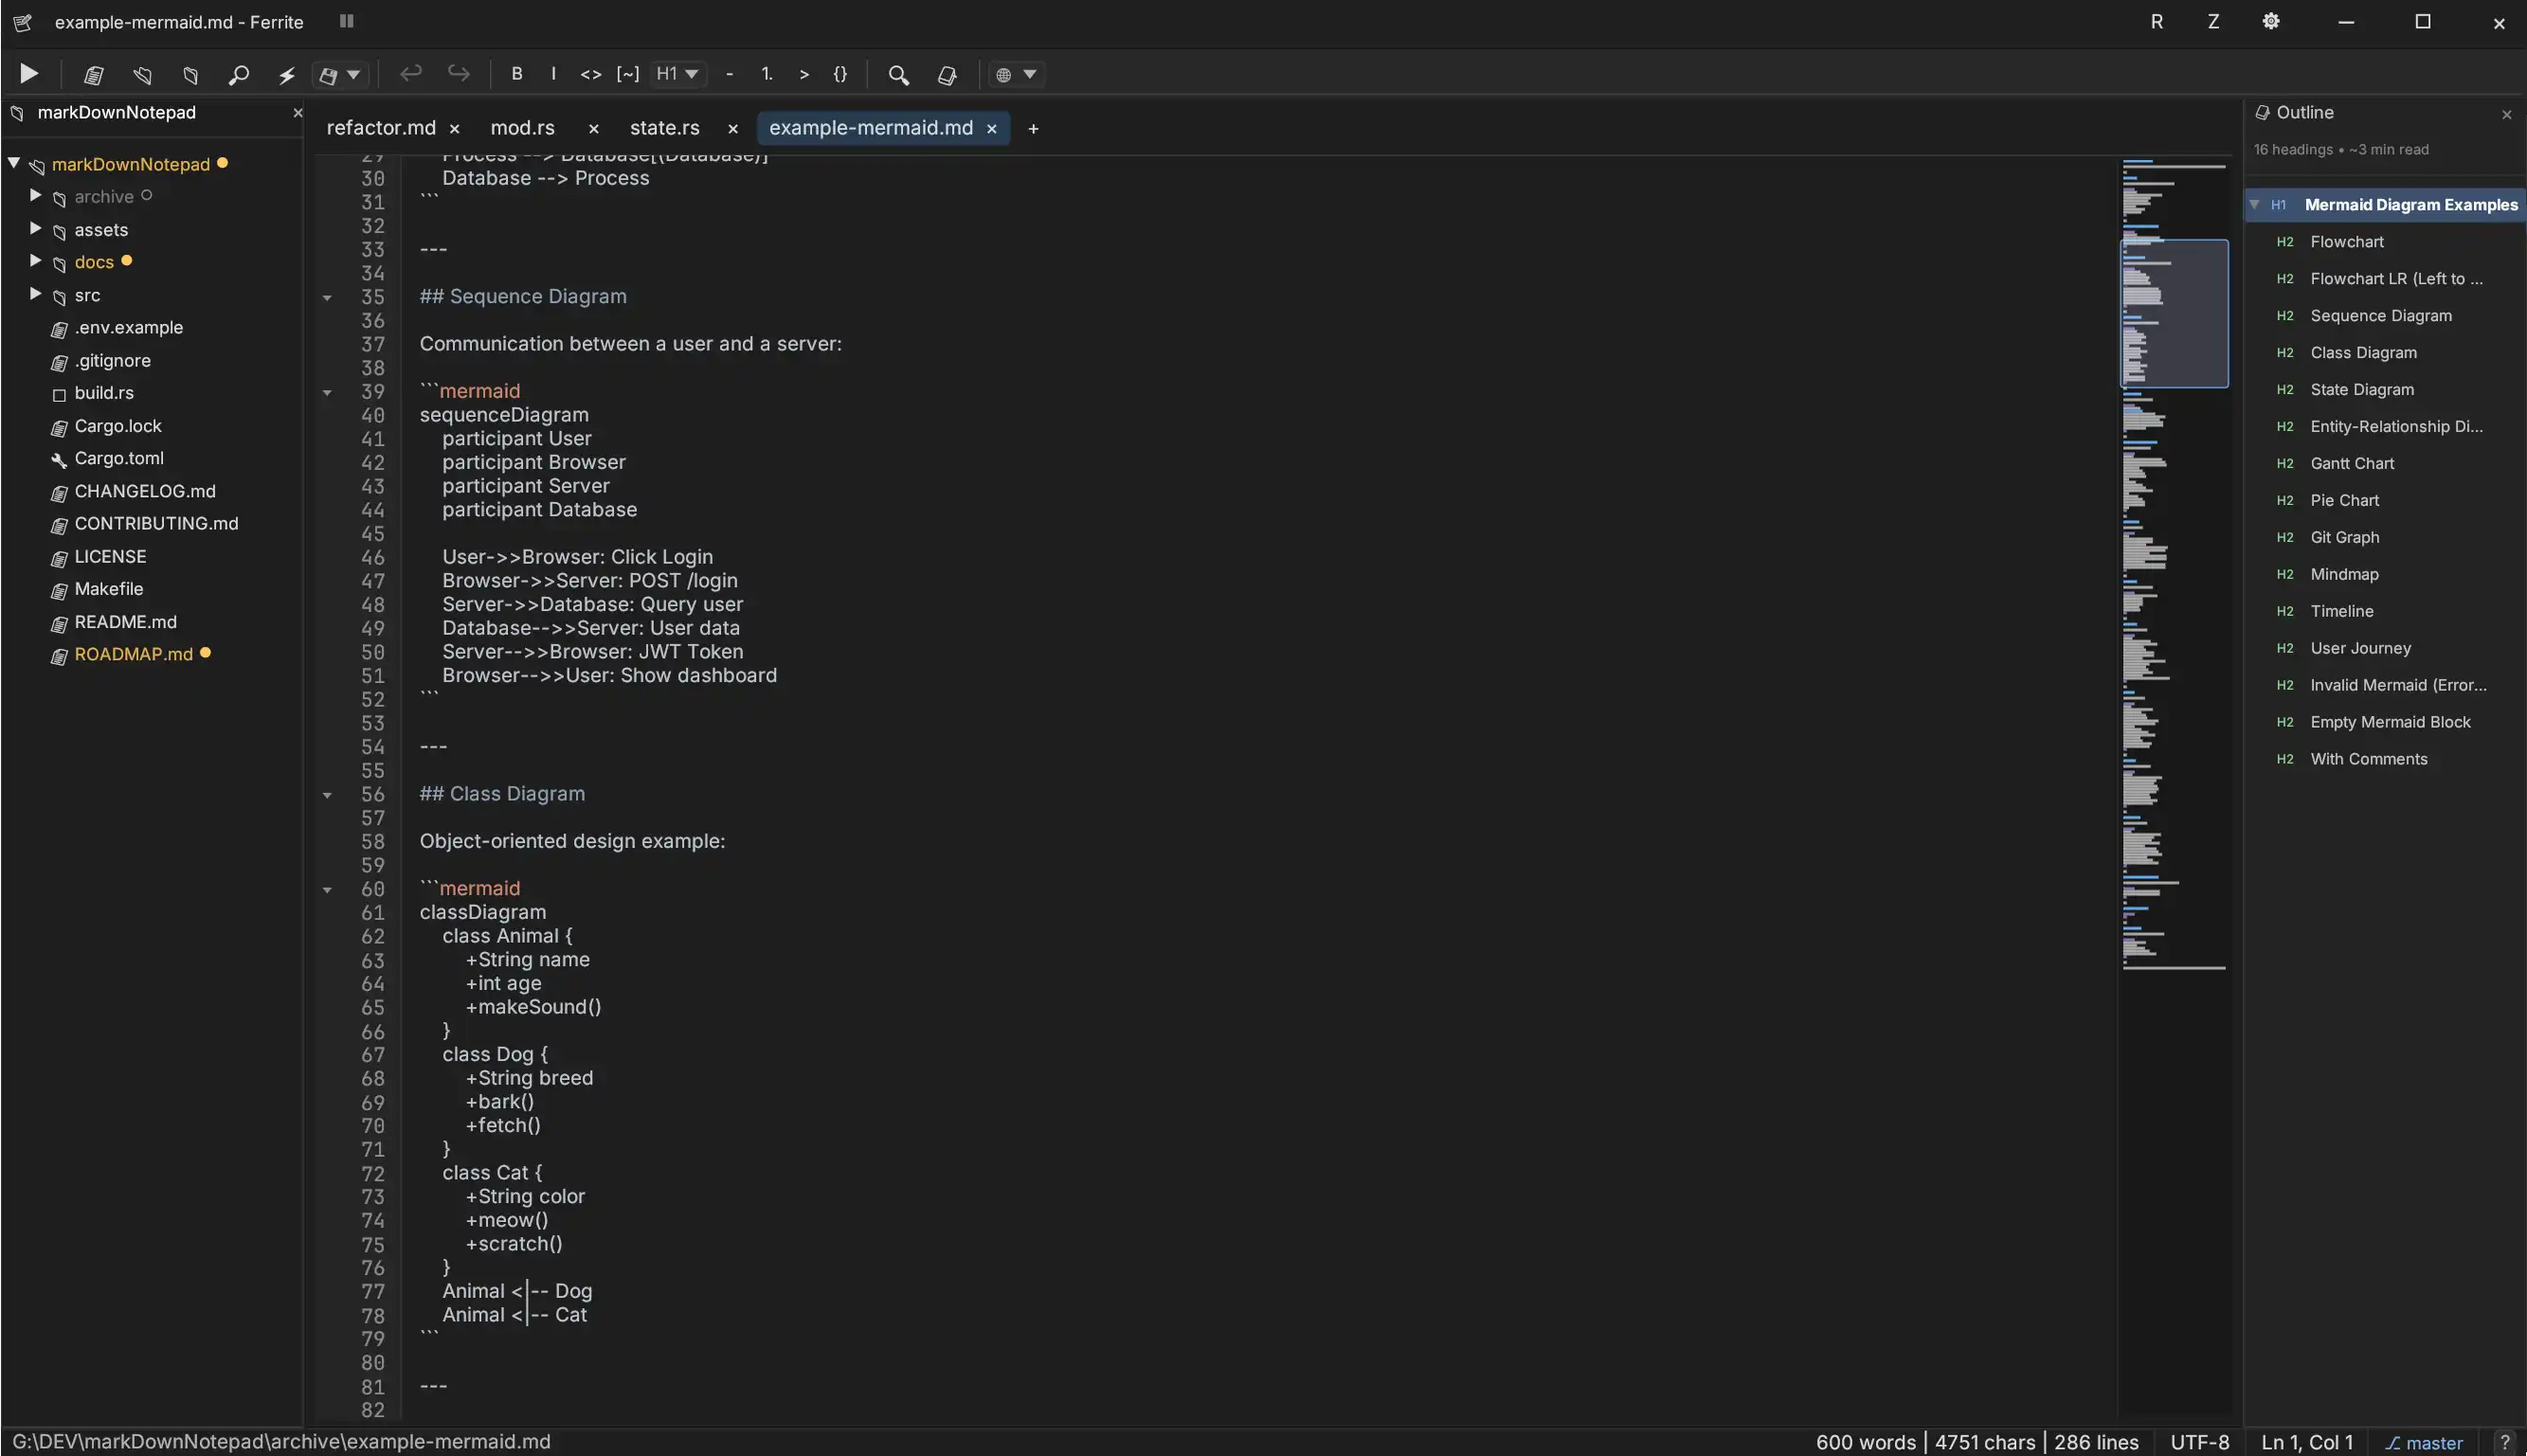The height and width of the screenshot is (1456, 2527).
Task: Click the redo arrow icon
Action: (458, 74)
